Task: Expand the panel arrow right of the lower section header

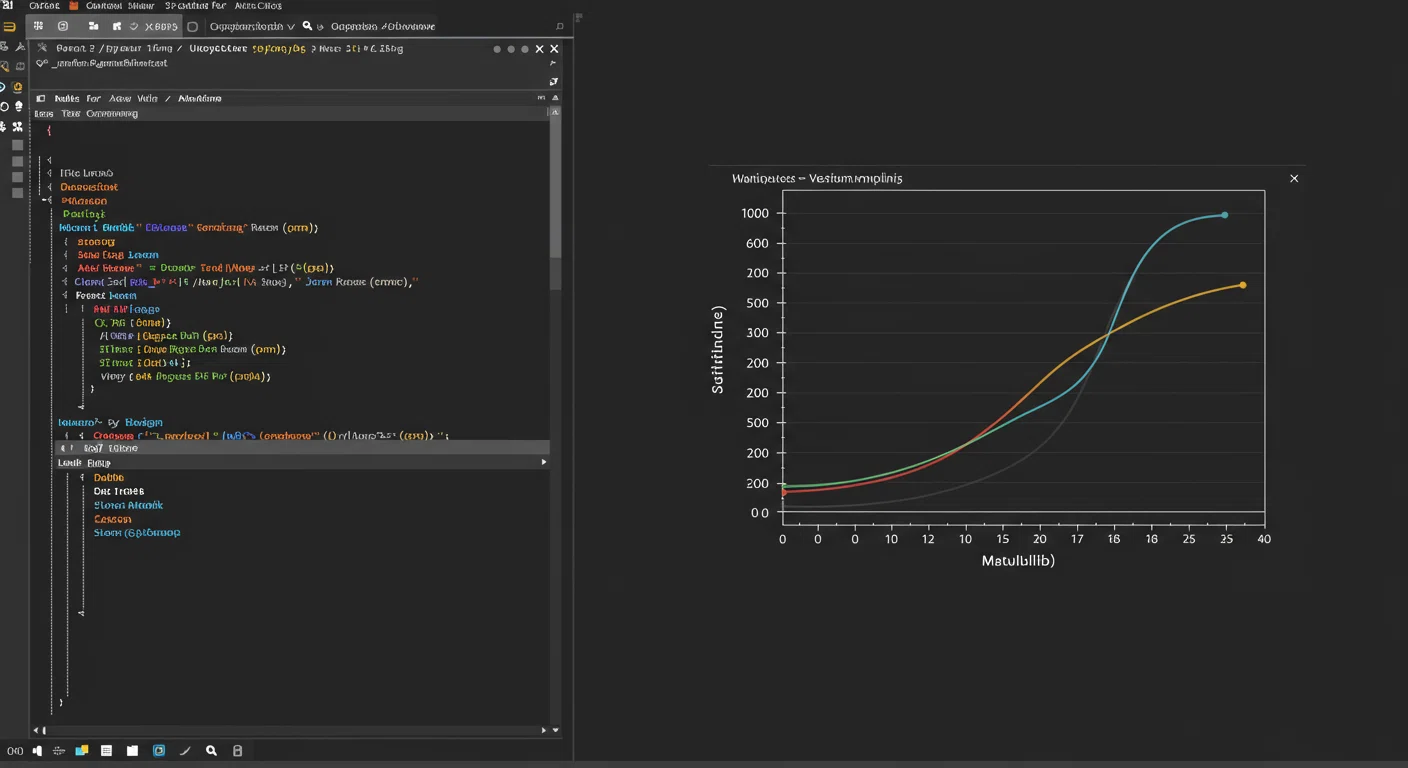Action: coord(544,462)
